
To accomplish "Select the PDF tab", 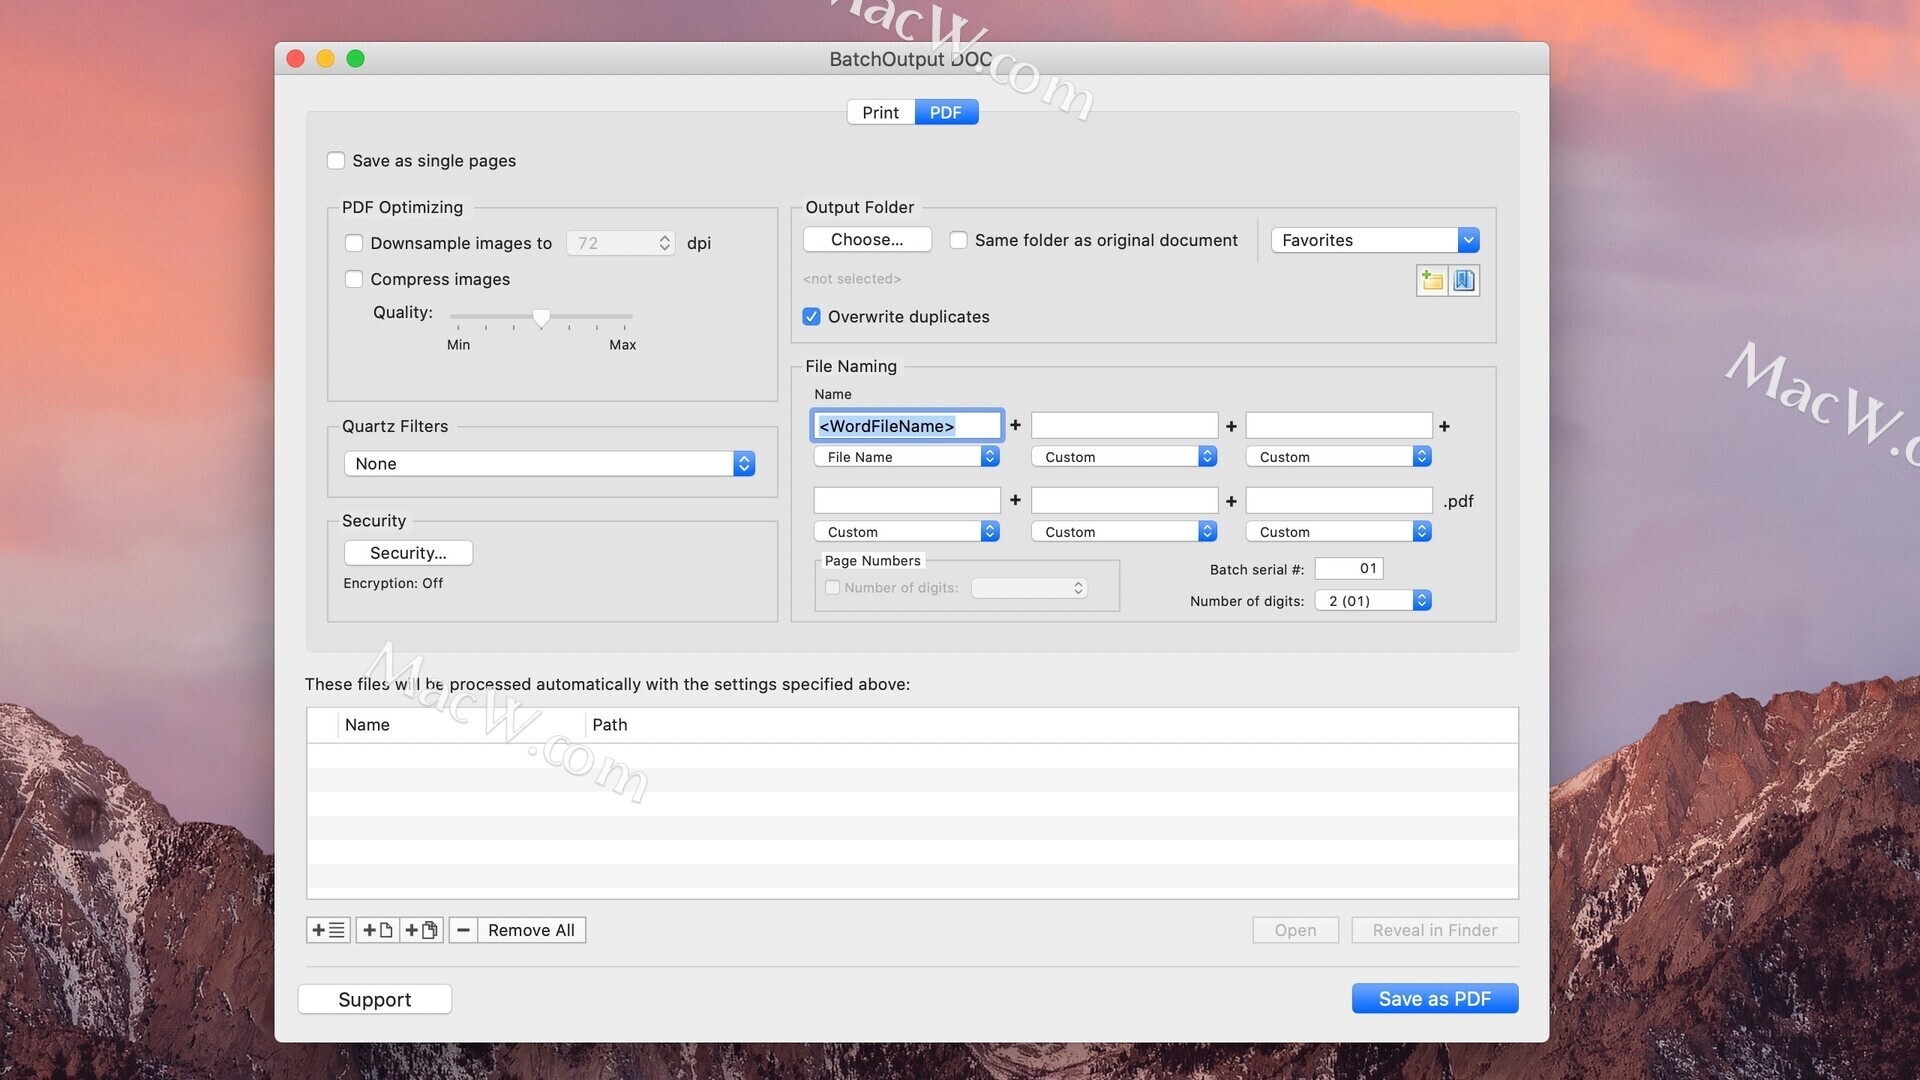I will 946,113.
